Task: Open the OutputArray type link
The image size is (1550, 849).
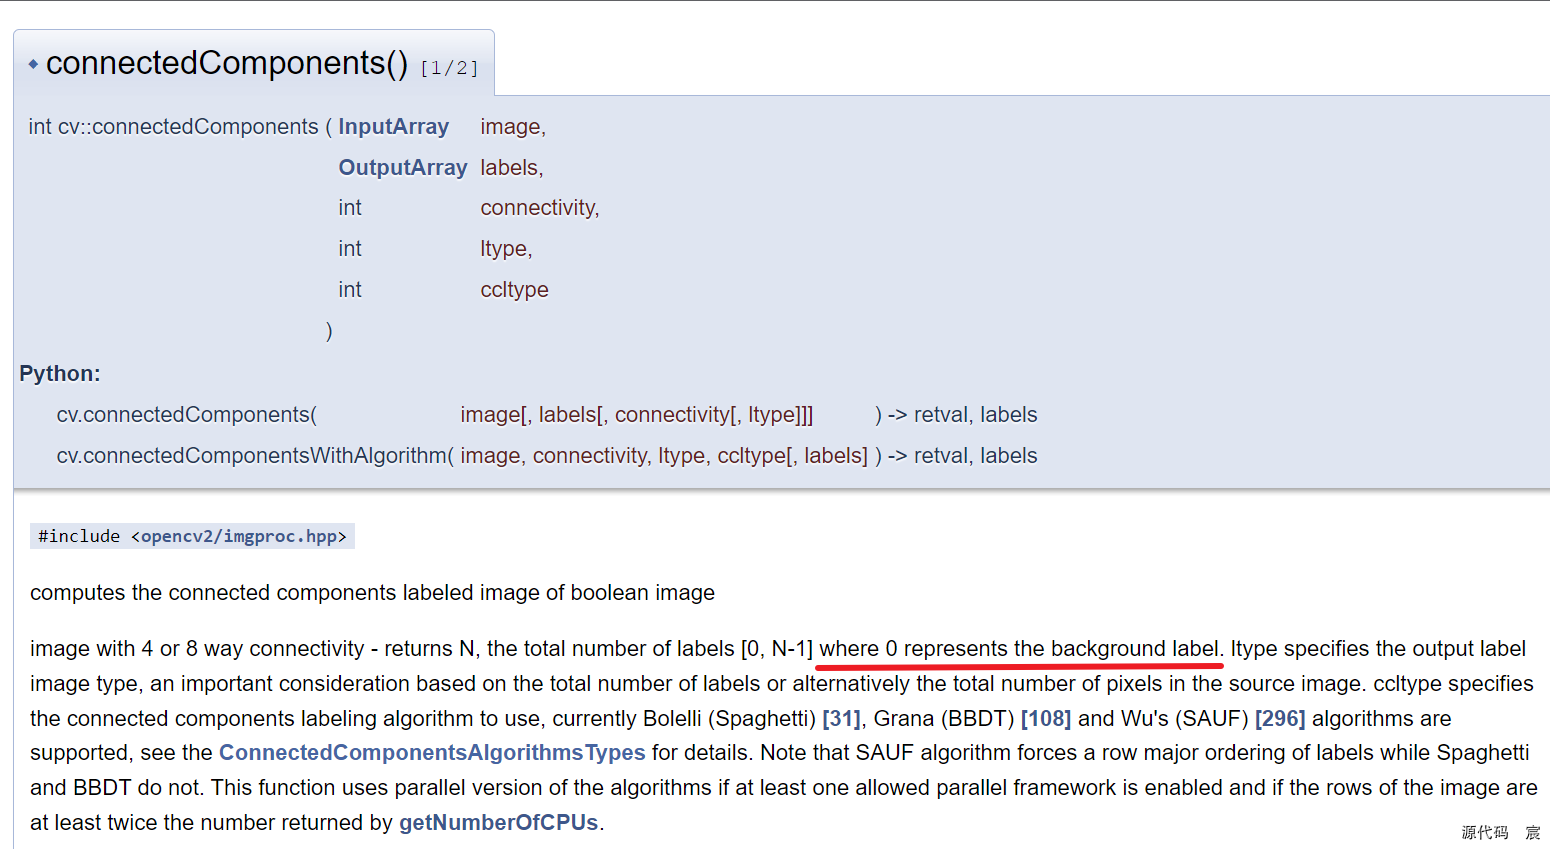Action: point(402,167)
